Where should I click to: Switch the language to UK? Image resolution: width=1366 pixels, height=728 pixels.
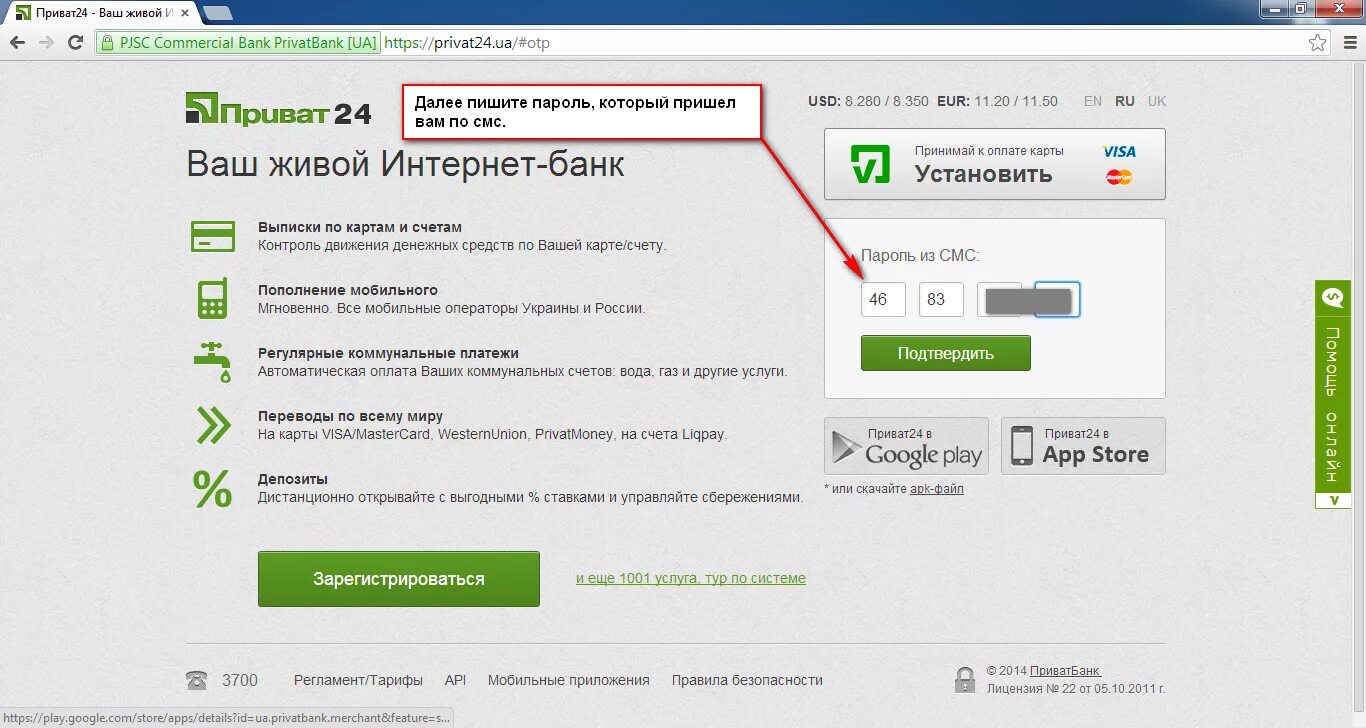click(1157, 101)
